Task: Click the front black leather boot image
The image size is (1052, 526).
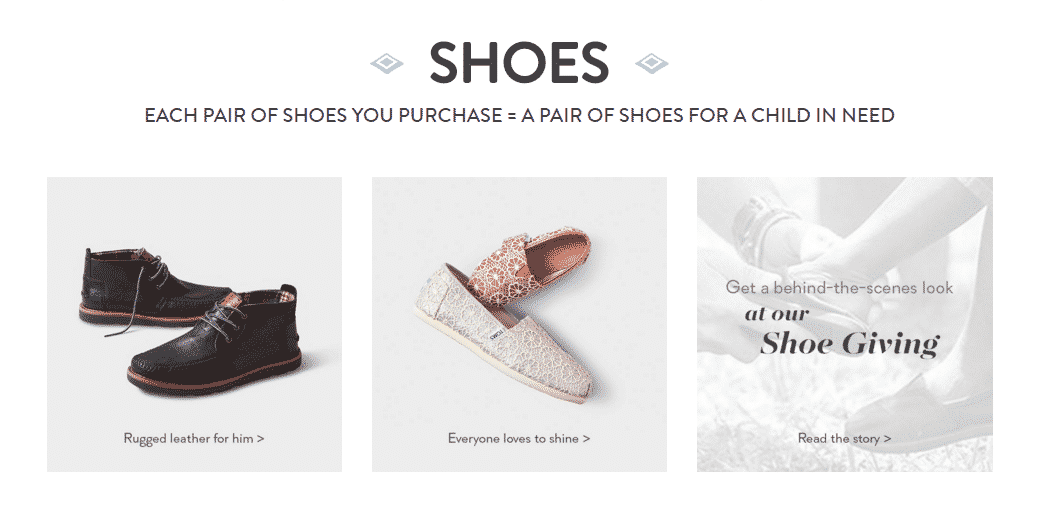Action: [215, 342]
